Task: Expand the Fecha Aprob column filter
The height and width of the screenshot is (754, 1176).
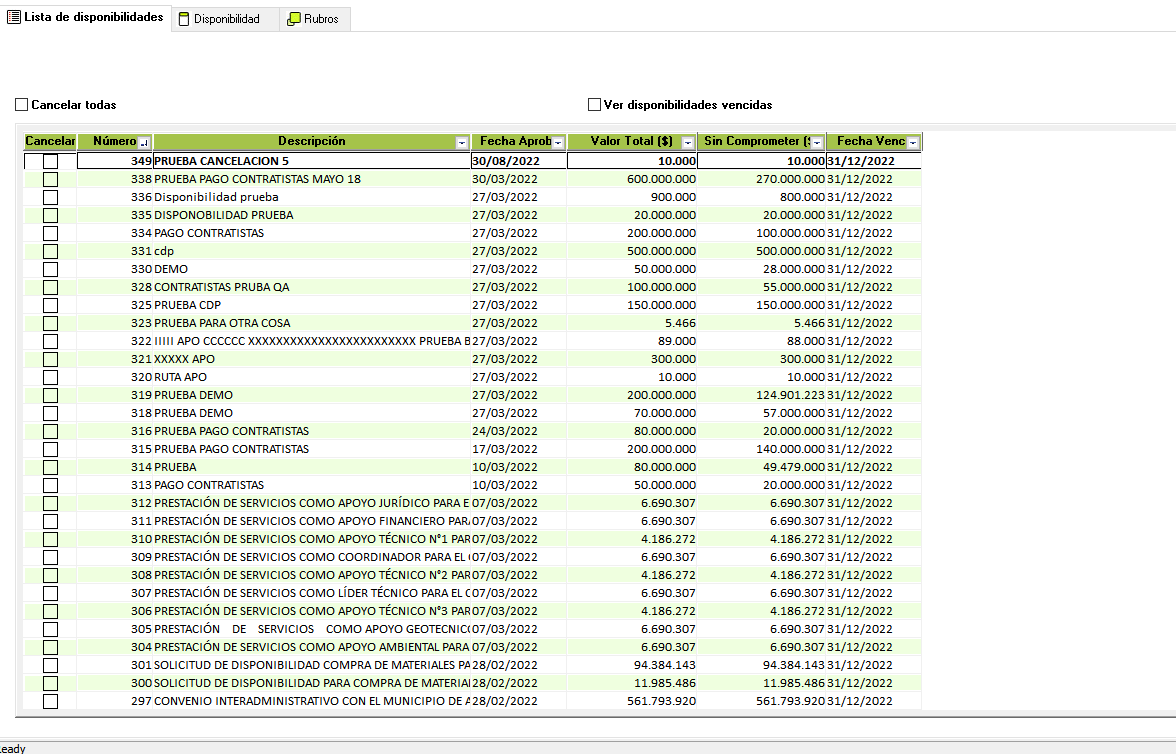Action: [558, 143]
